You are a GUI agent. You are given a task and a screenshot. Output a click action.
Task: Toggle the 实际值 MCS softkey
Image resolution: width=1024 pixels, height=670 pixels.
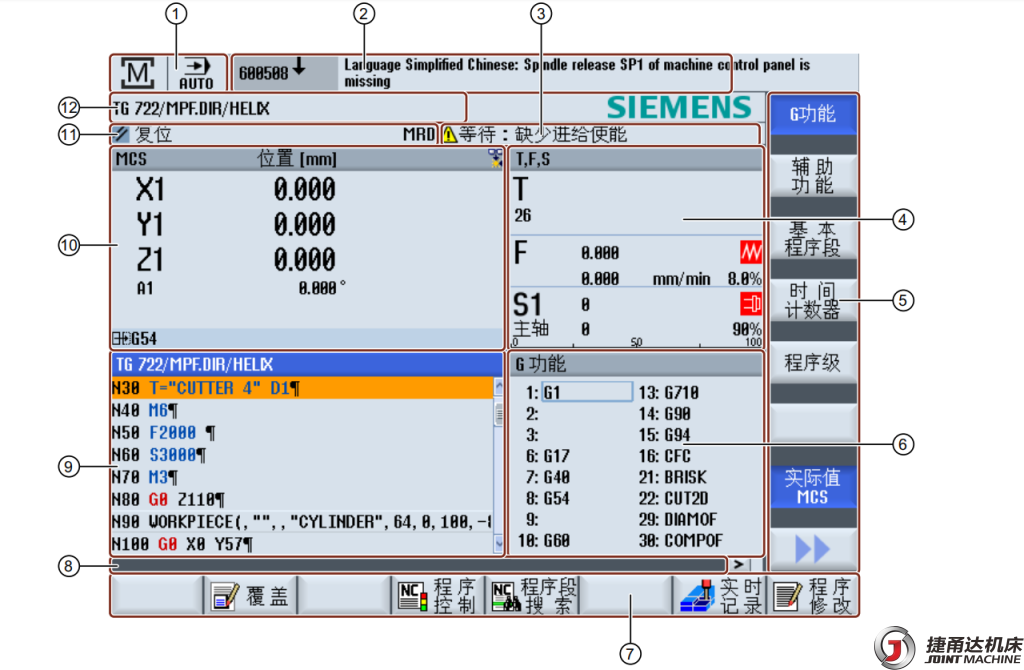pyautogui.click(x=812, y=486)
